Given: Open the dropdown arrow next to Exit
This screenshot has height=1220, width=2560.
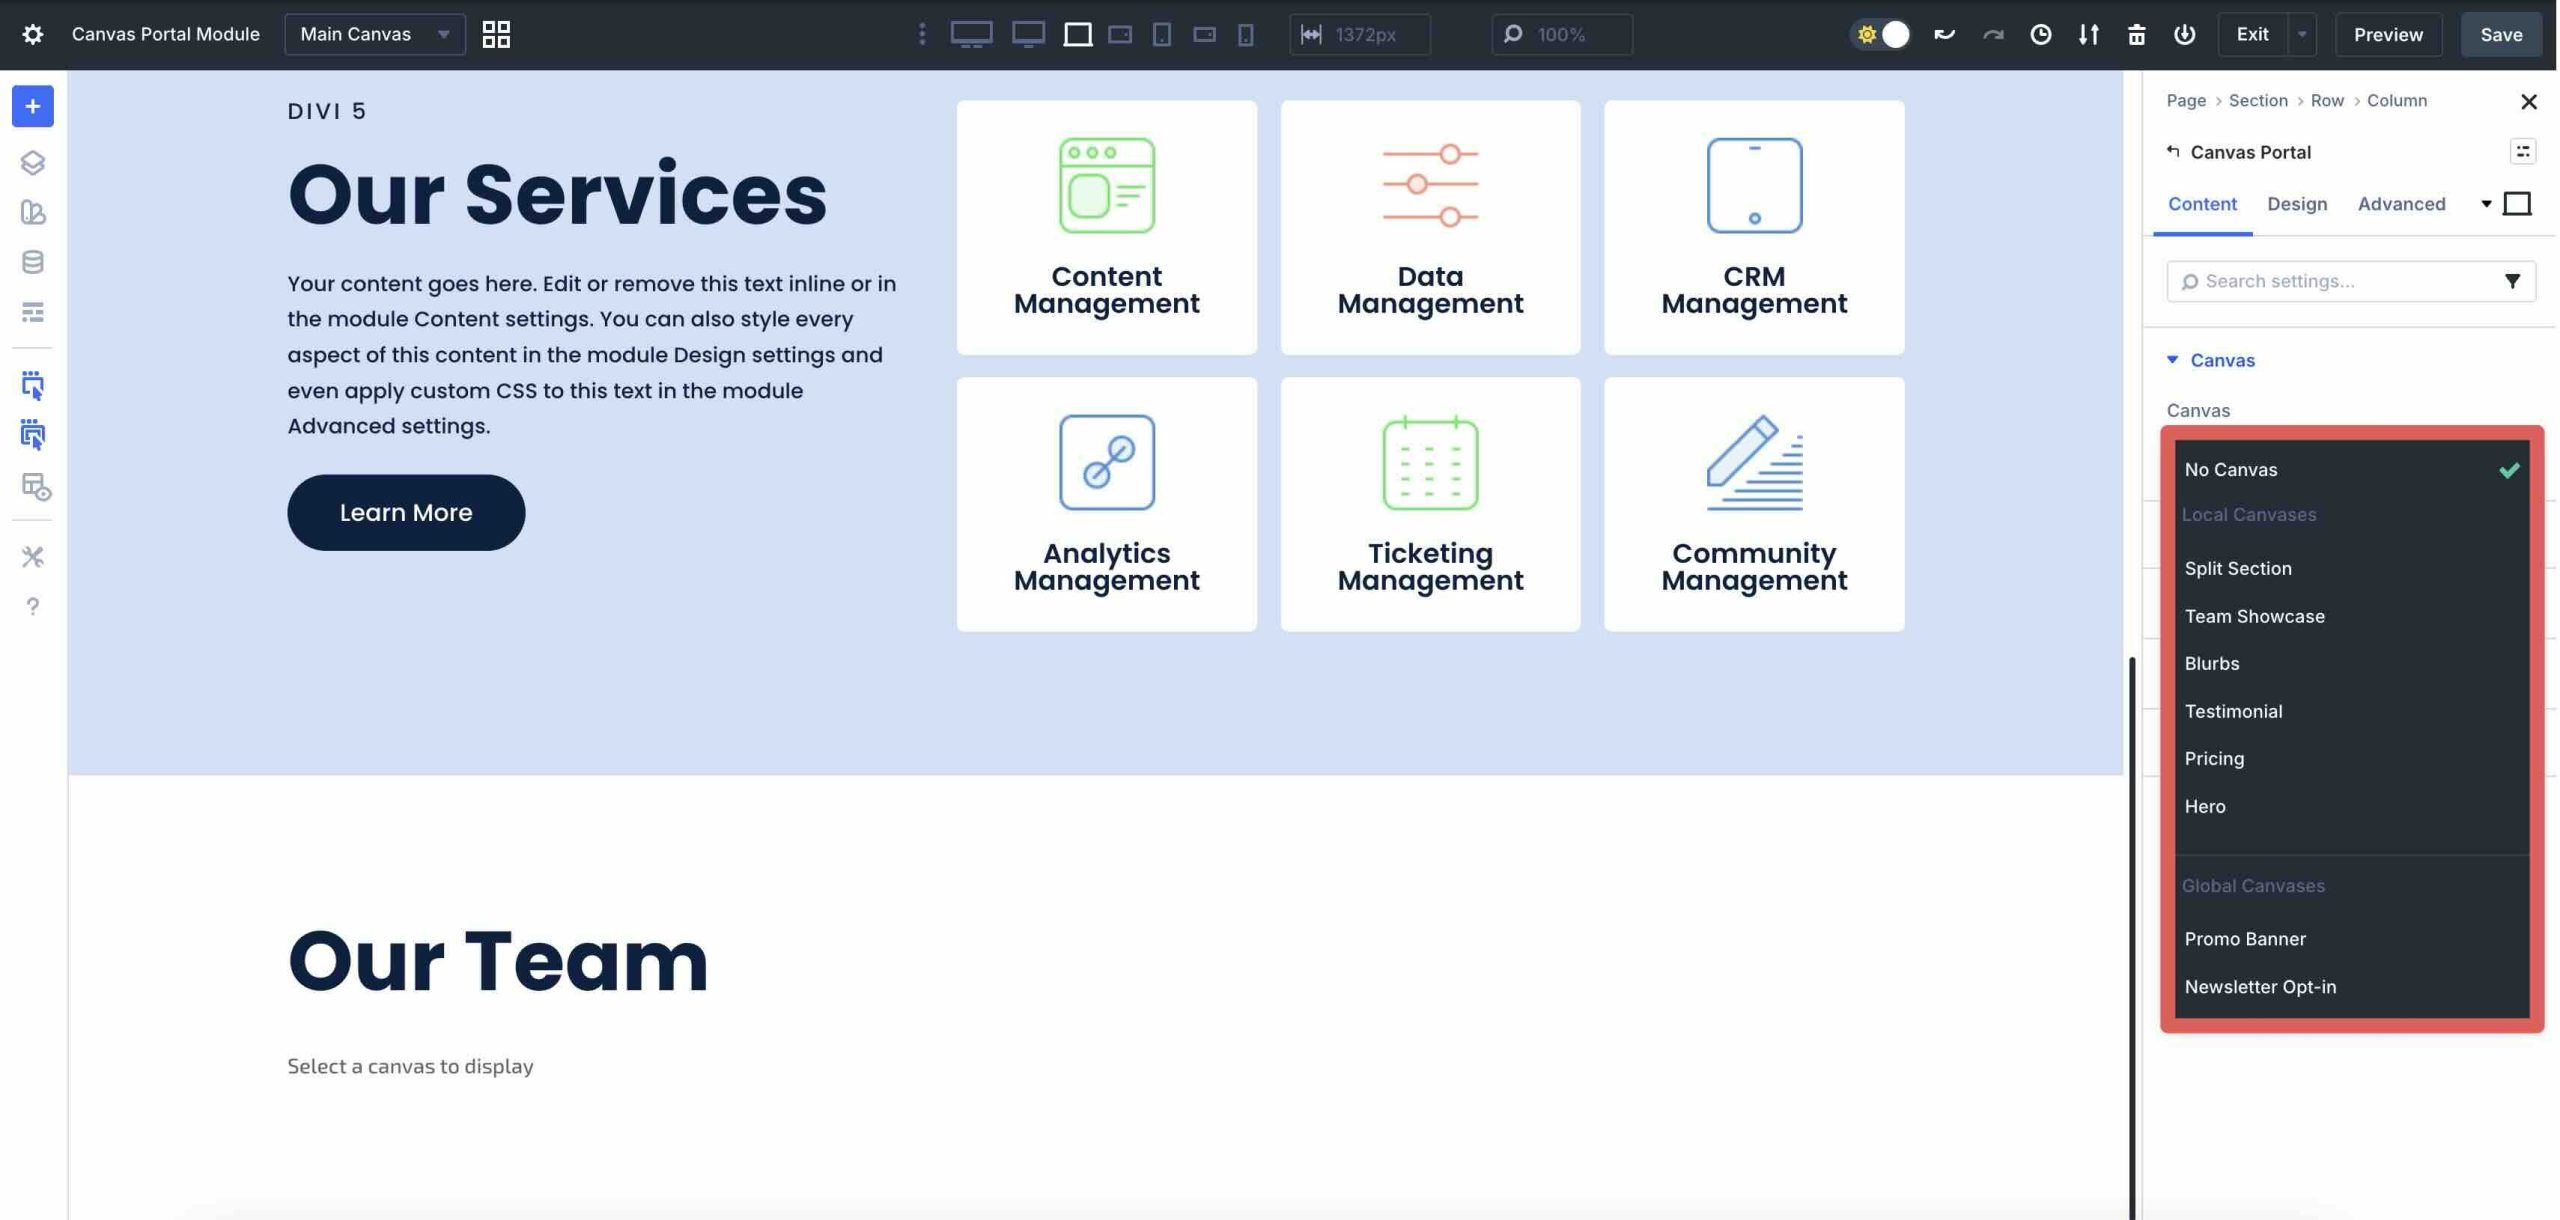Looking at the screenshot, I should click(2302, 34).
